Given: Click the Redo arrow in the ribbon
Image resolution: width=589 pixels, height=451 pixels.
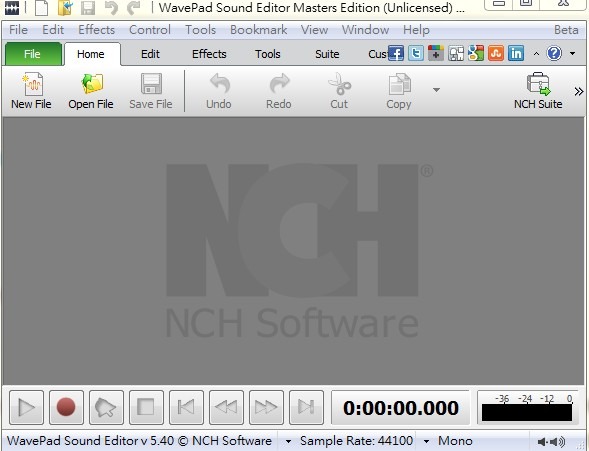Looking at the screenshot, I should click(x=279, y=91).
